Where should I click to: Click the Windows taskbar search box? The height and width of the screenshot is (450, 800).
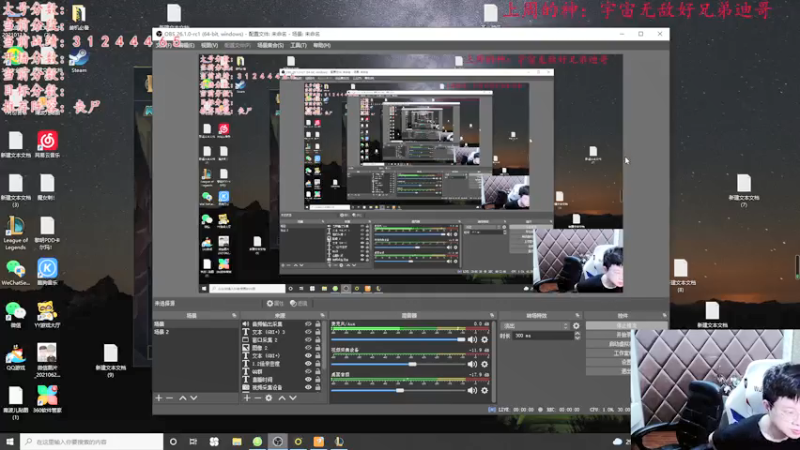click(x=92, y=442)
